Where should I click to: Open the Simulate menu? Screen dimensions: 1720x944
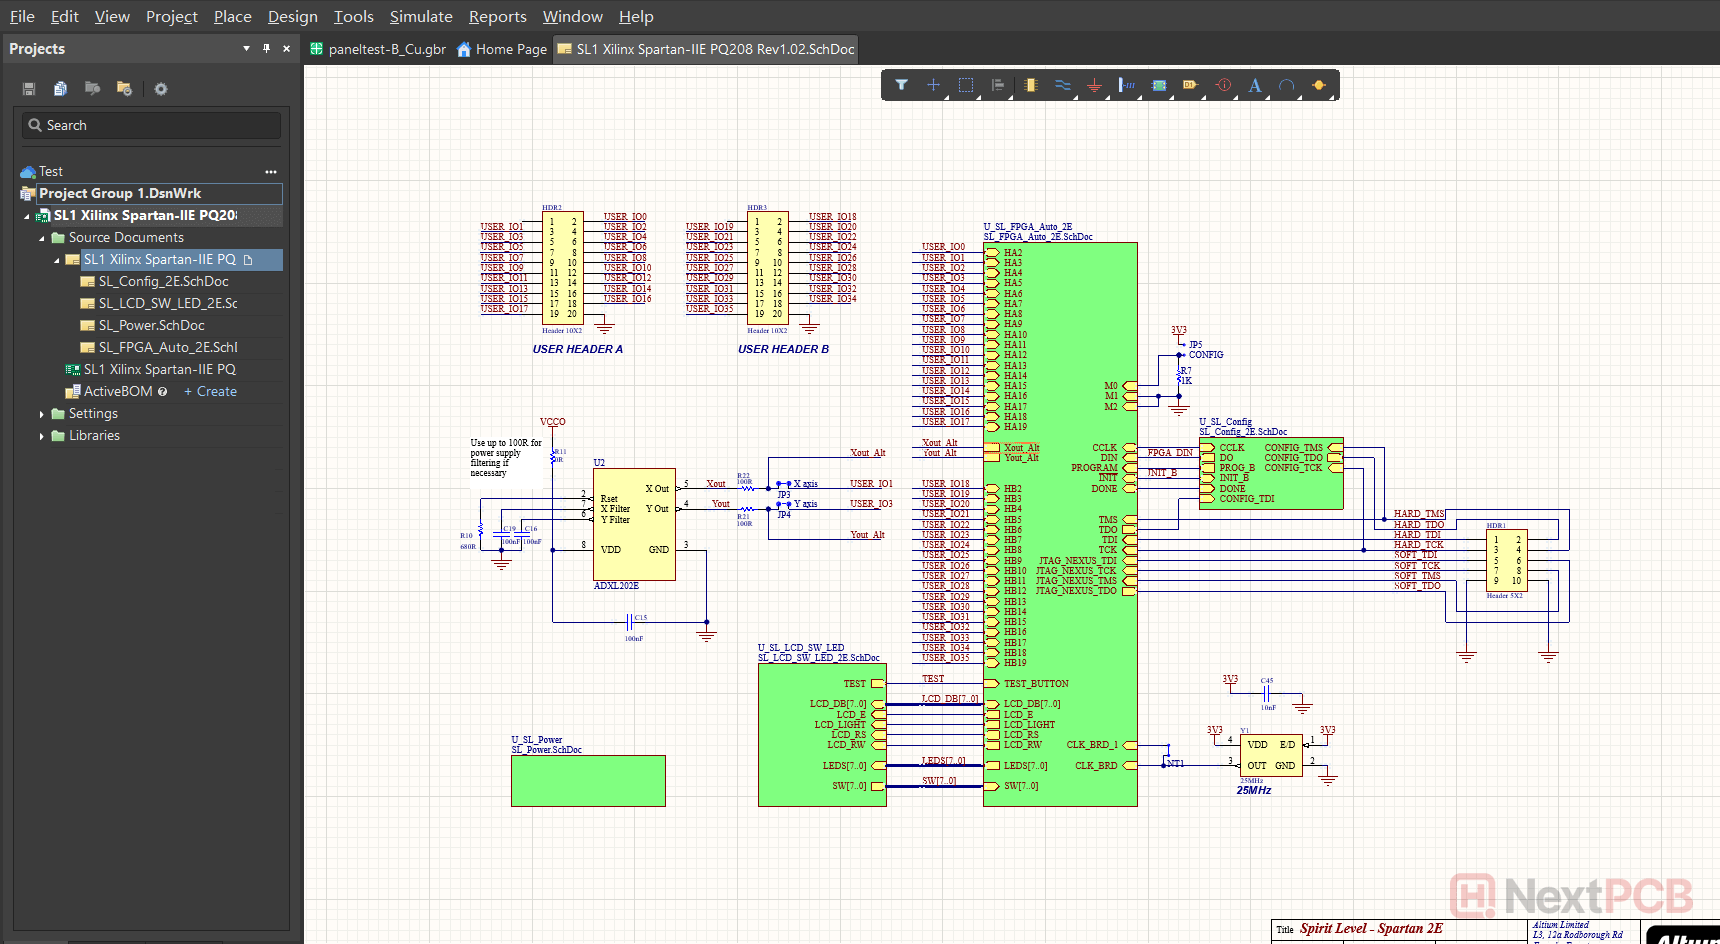coord(420,16)
